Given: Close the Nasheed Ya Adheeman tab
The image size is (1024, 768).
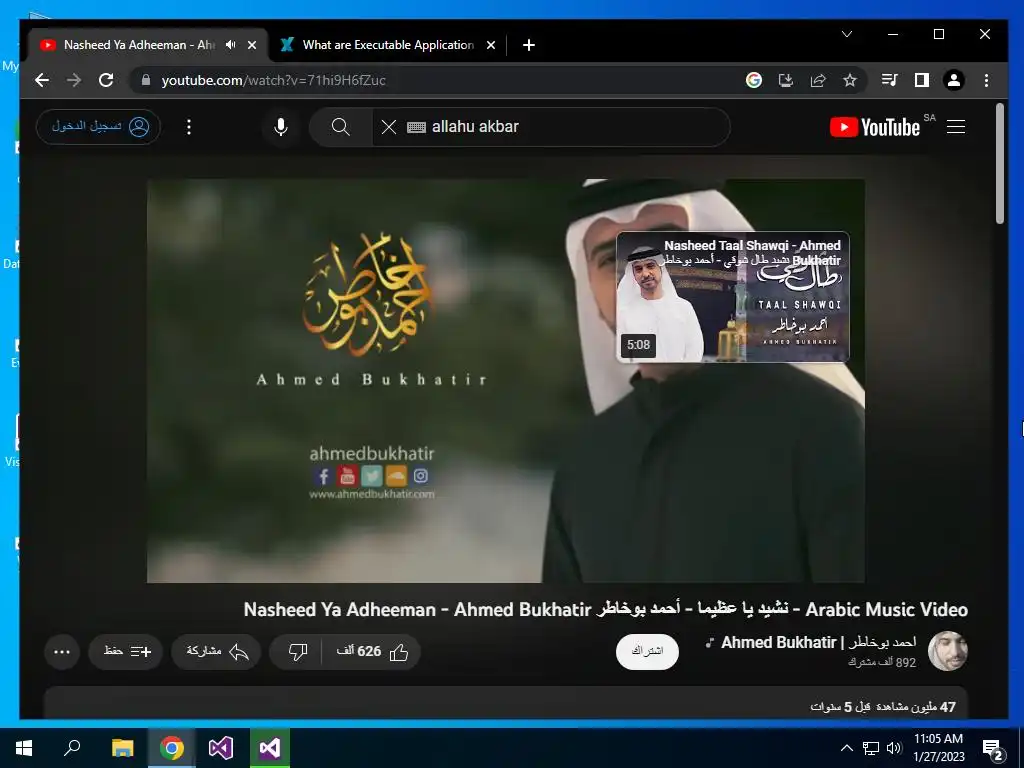Looking at the screenshot, I should click(x=252, y=45).
